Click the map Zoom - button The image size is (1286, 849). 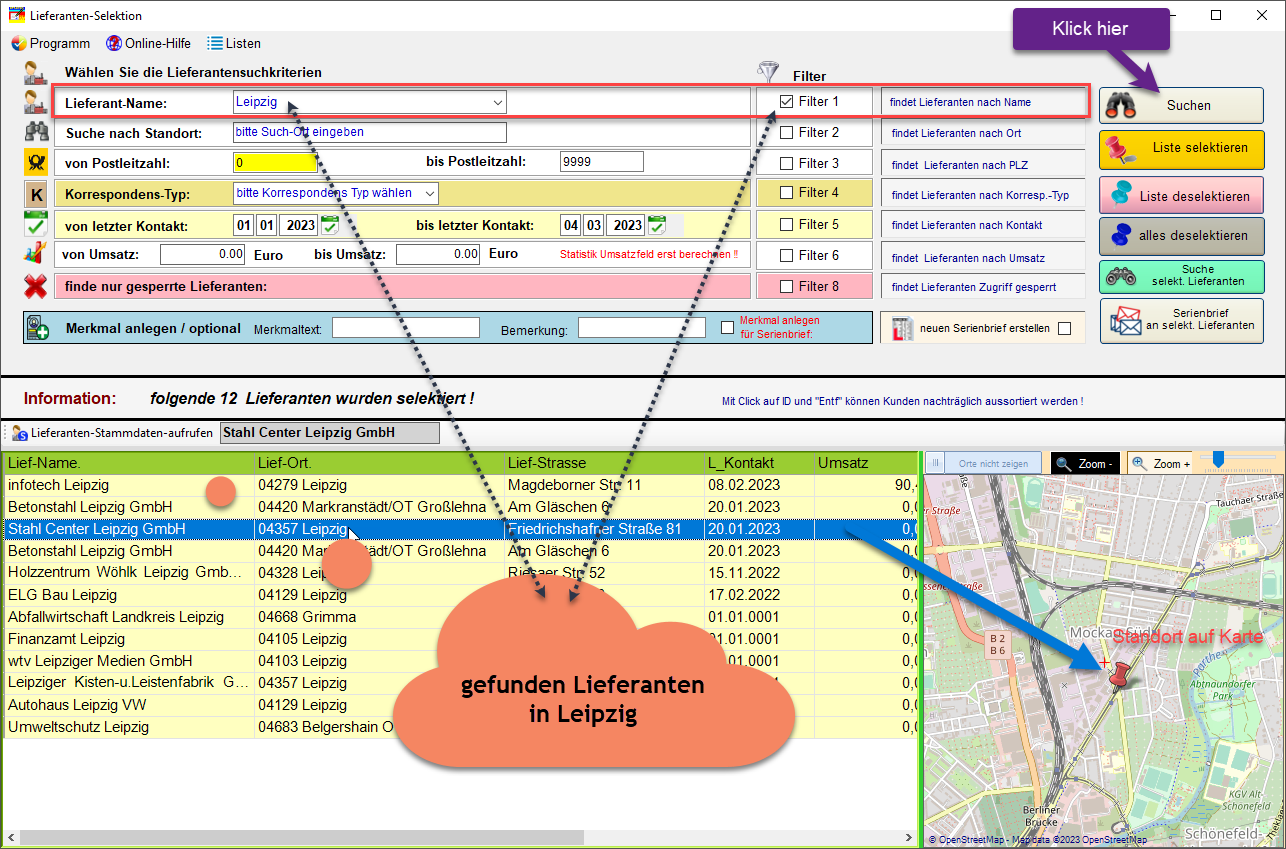1084,464
